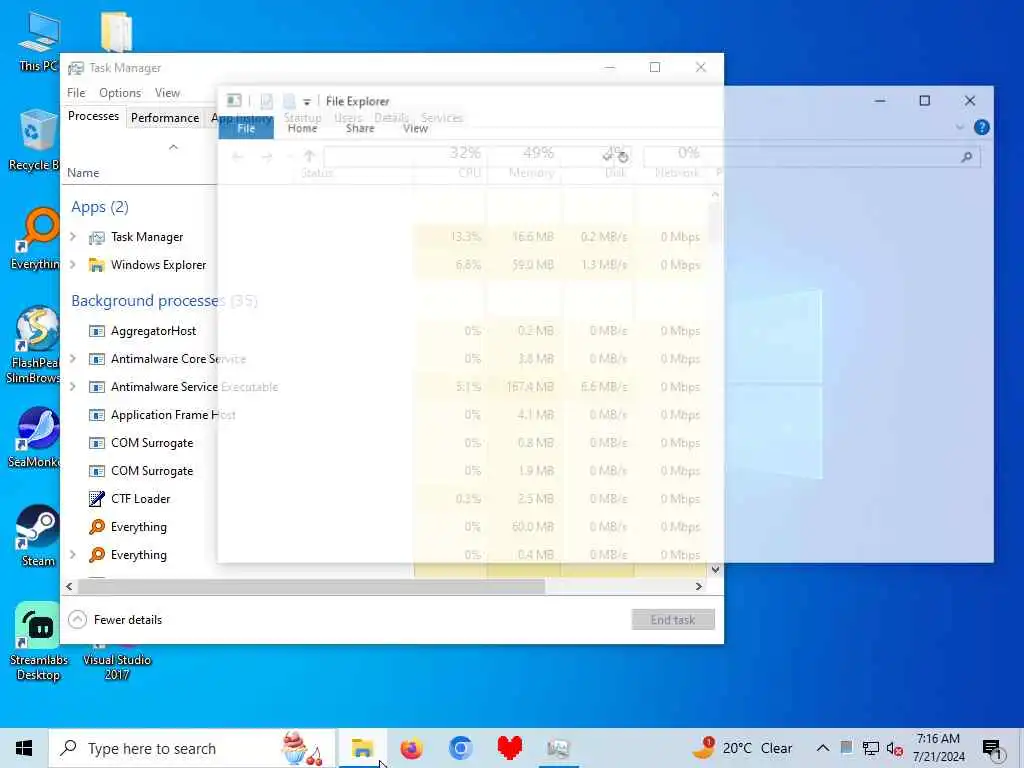1024x768 pixels.
Task: Click the Apps (2) group header
Action: coord(100,207)
